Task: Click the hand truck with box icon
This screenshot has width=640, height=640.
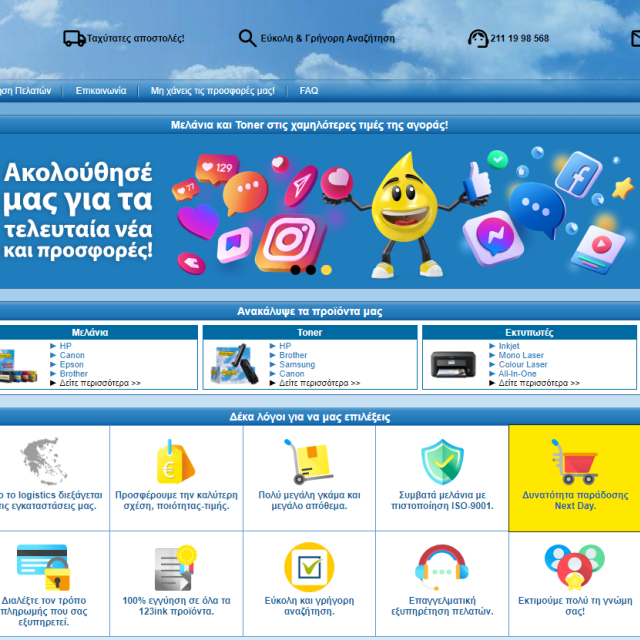Action: click(x=309, y=462)
